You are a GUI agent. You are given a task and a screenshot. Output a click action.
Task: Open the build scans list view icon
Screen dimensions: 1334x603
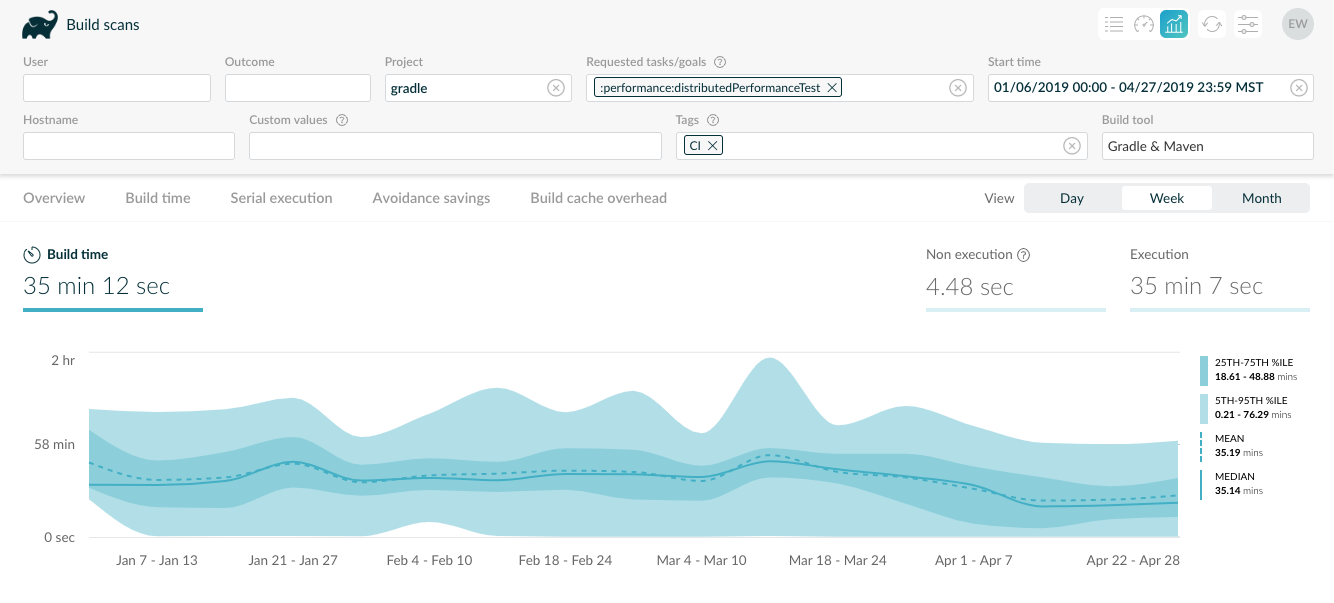click(1113, 24)
